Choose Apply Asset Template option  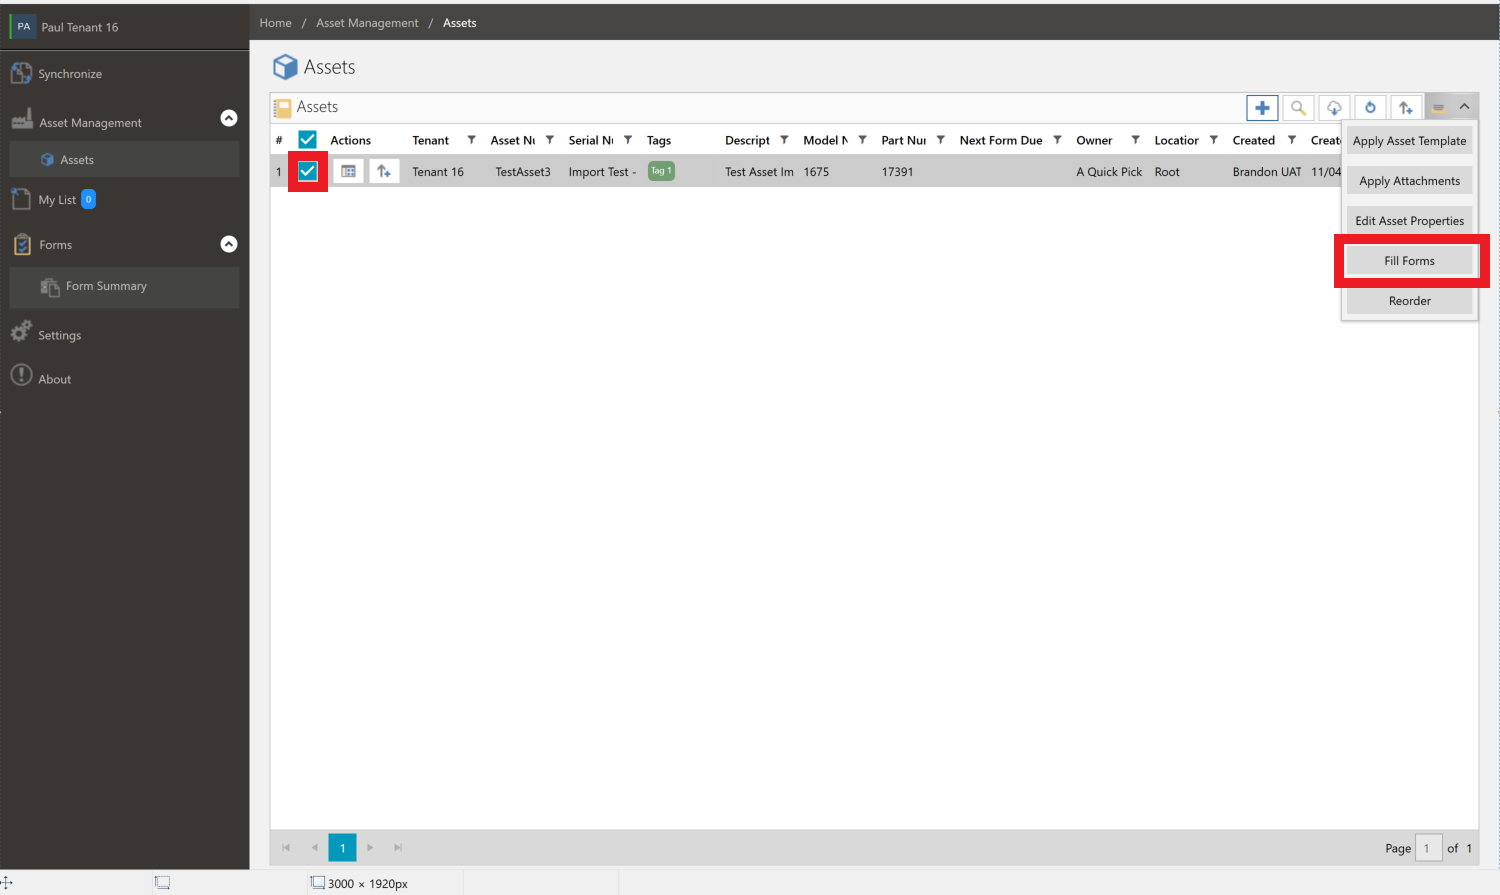pos(1409,141)
